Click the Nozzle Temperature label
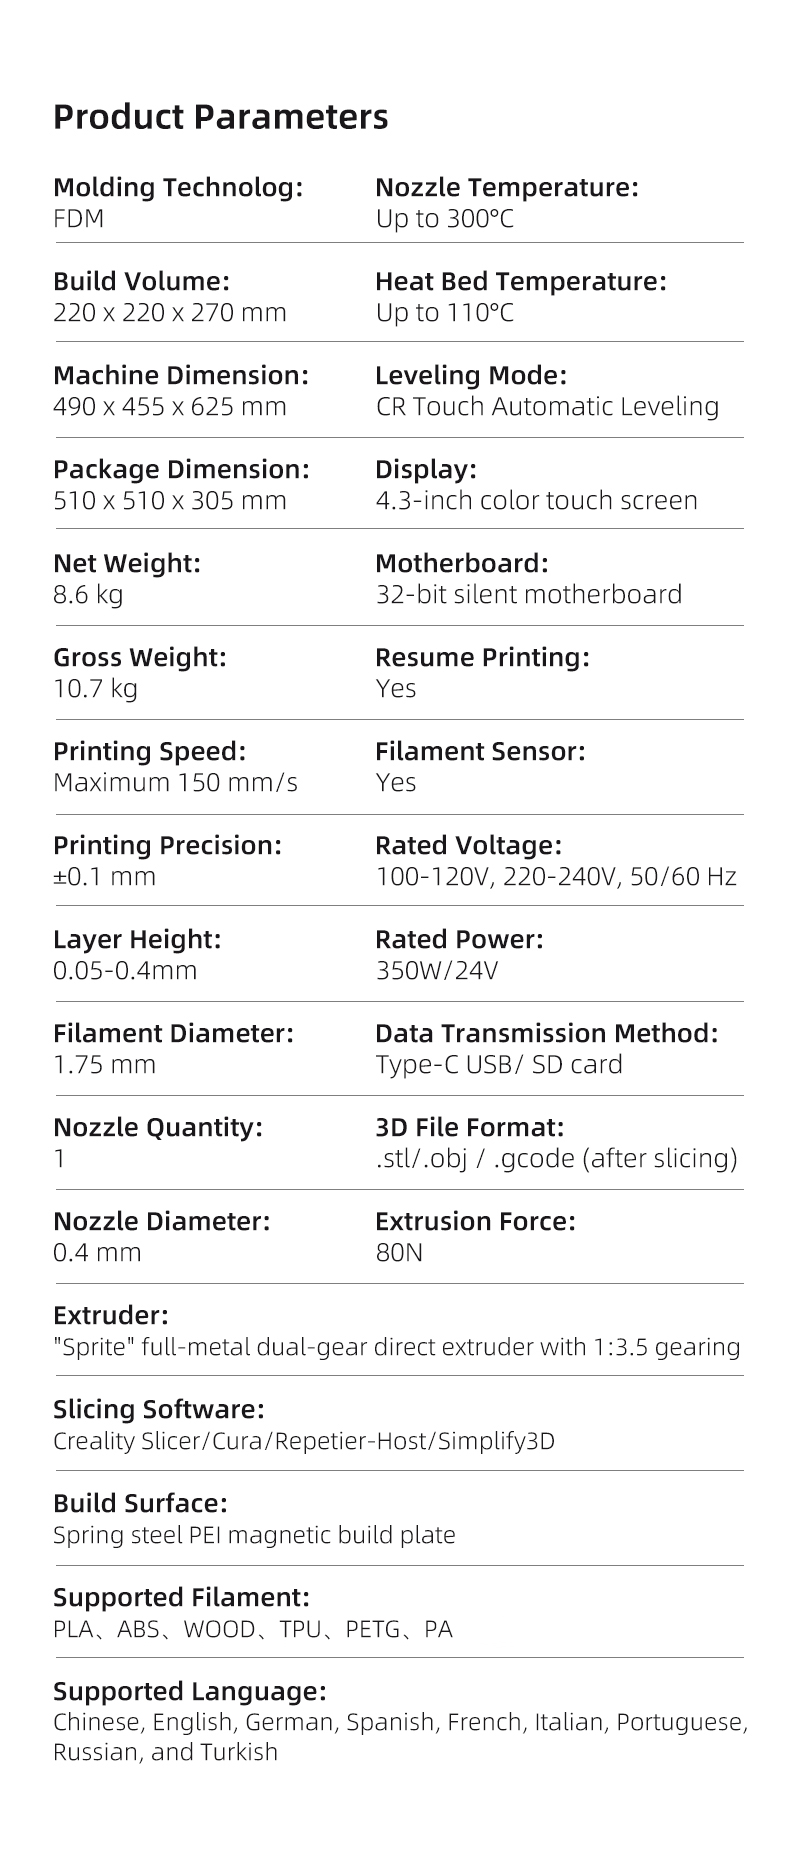The width and height of the screenshot is (790, 1863). pos(506,187)
